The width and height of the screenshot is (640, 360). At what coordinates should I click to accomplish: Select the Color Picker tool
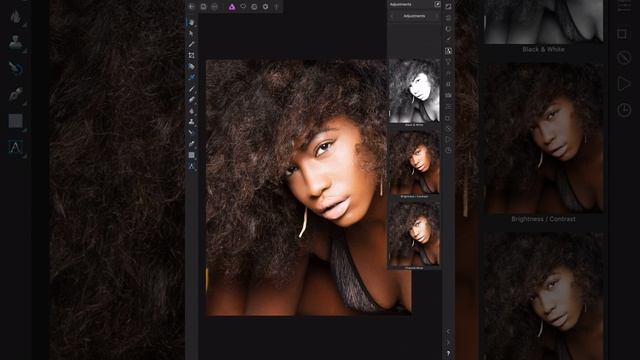(x=191, y=44)
